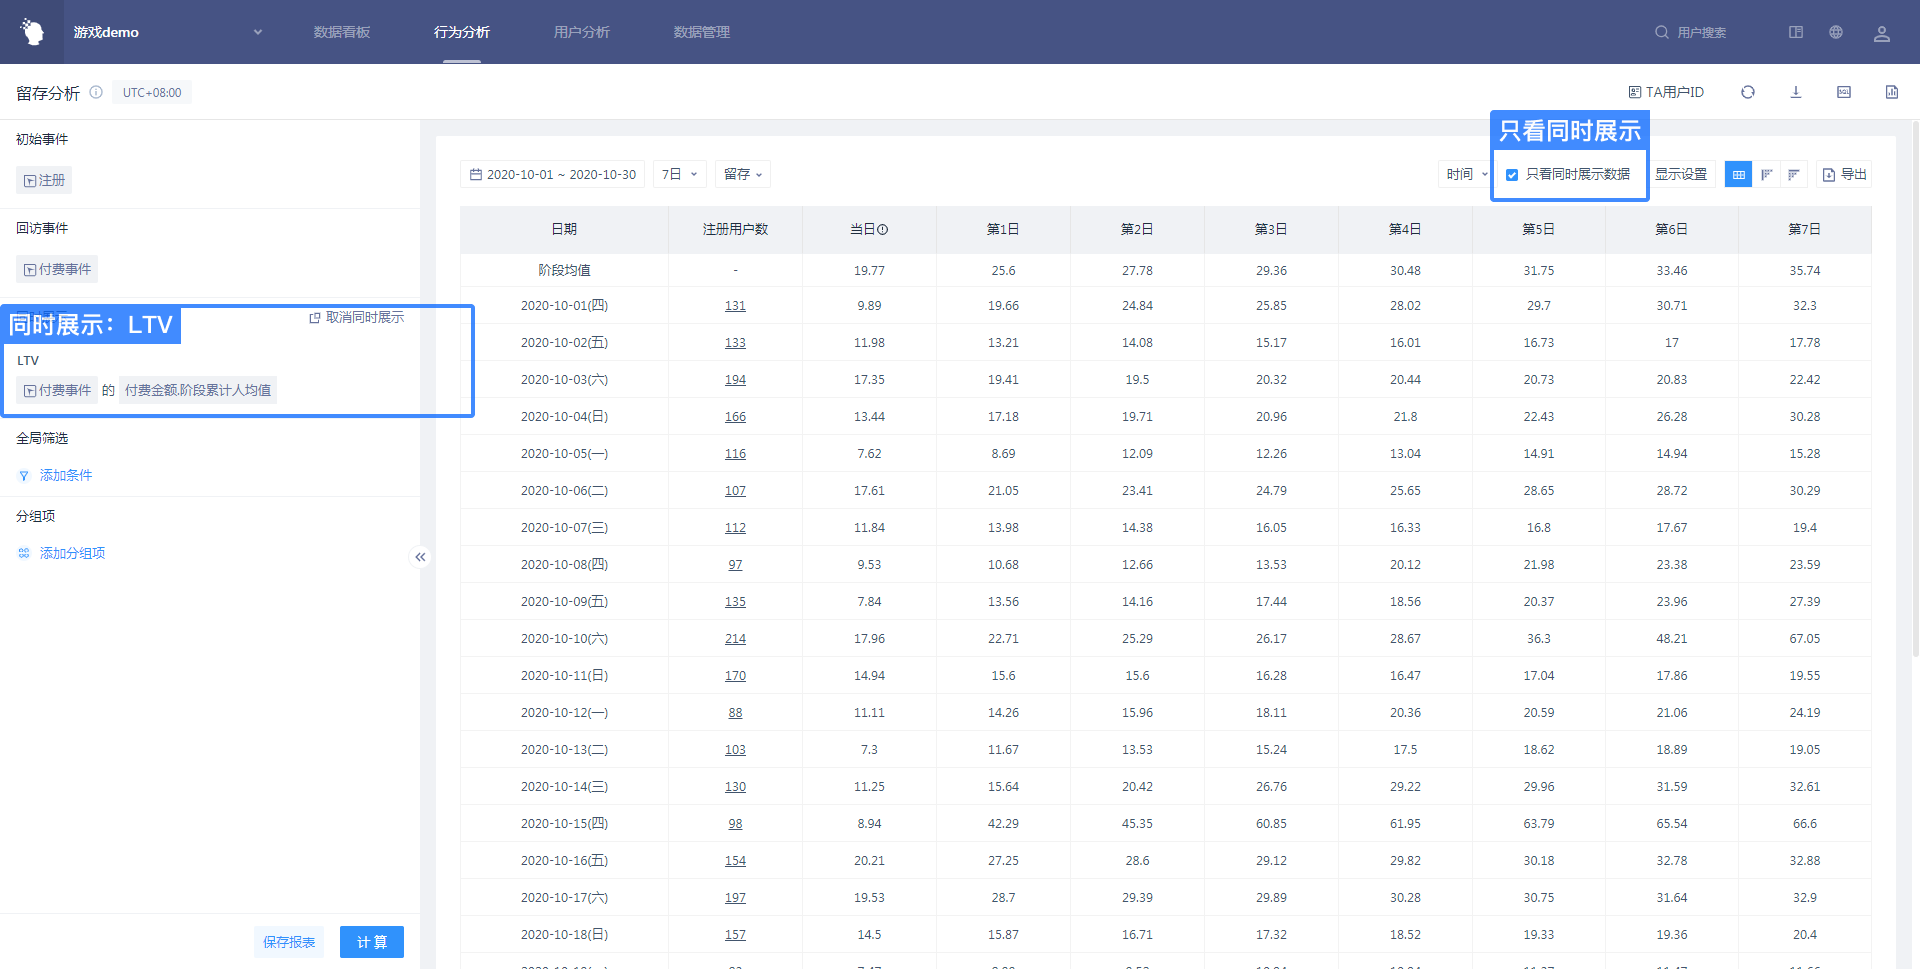
Task: Click the 计算 button
Action: click(371, 942)
